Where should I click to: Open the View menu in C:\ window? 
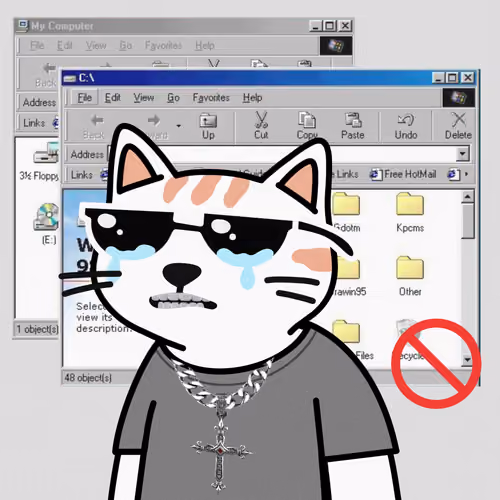click(x=144, y=98)
